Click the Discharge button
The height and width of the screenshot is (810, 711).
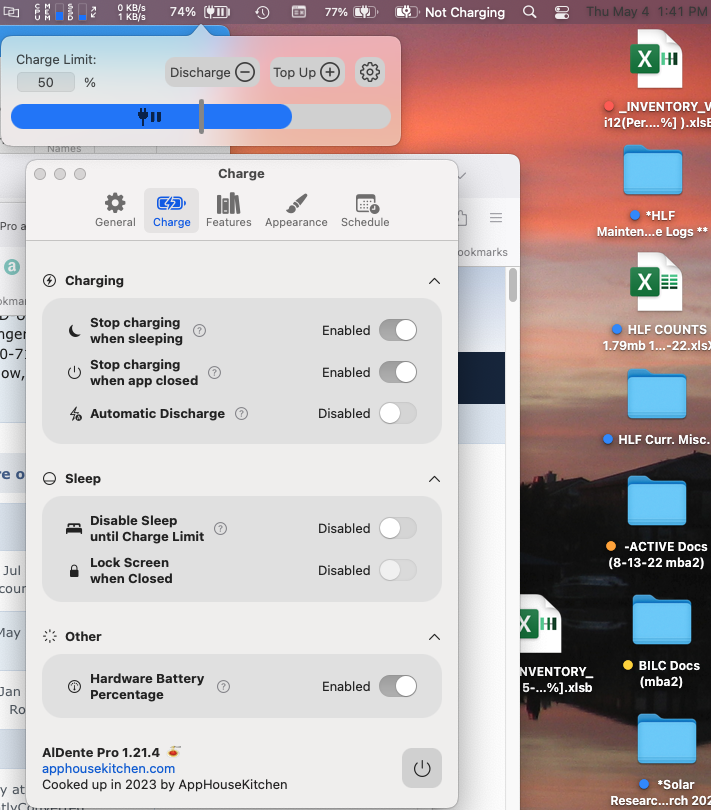click(212, 72)
